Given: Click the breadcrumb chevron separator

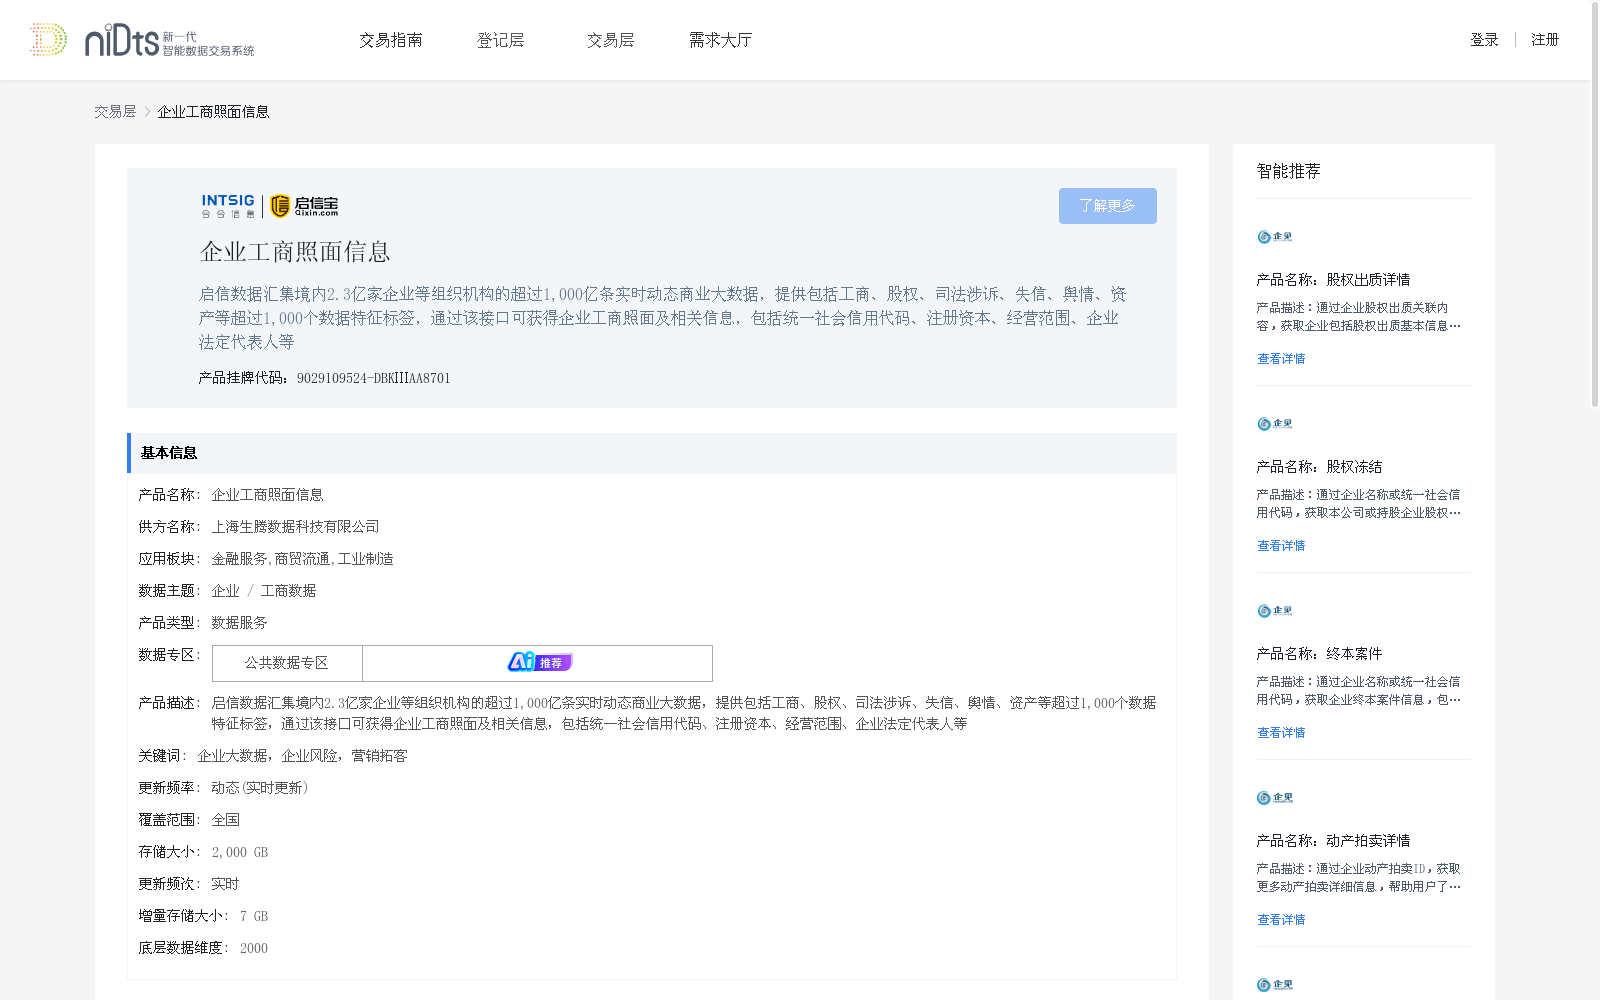Looking at the screenshot, I should tap(147, 112).
